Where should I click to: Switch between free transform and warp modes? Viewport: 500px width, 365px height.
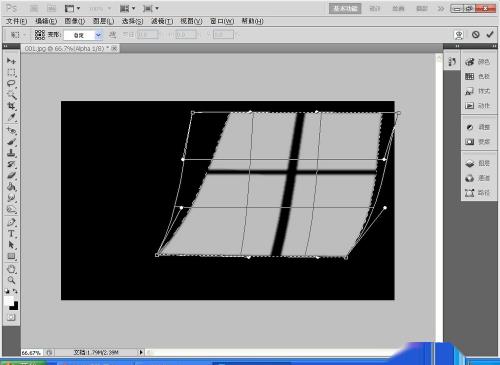click(x=459, y=35)
